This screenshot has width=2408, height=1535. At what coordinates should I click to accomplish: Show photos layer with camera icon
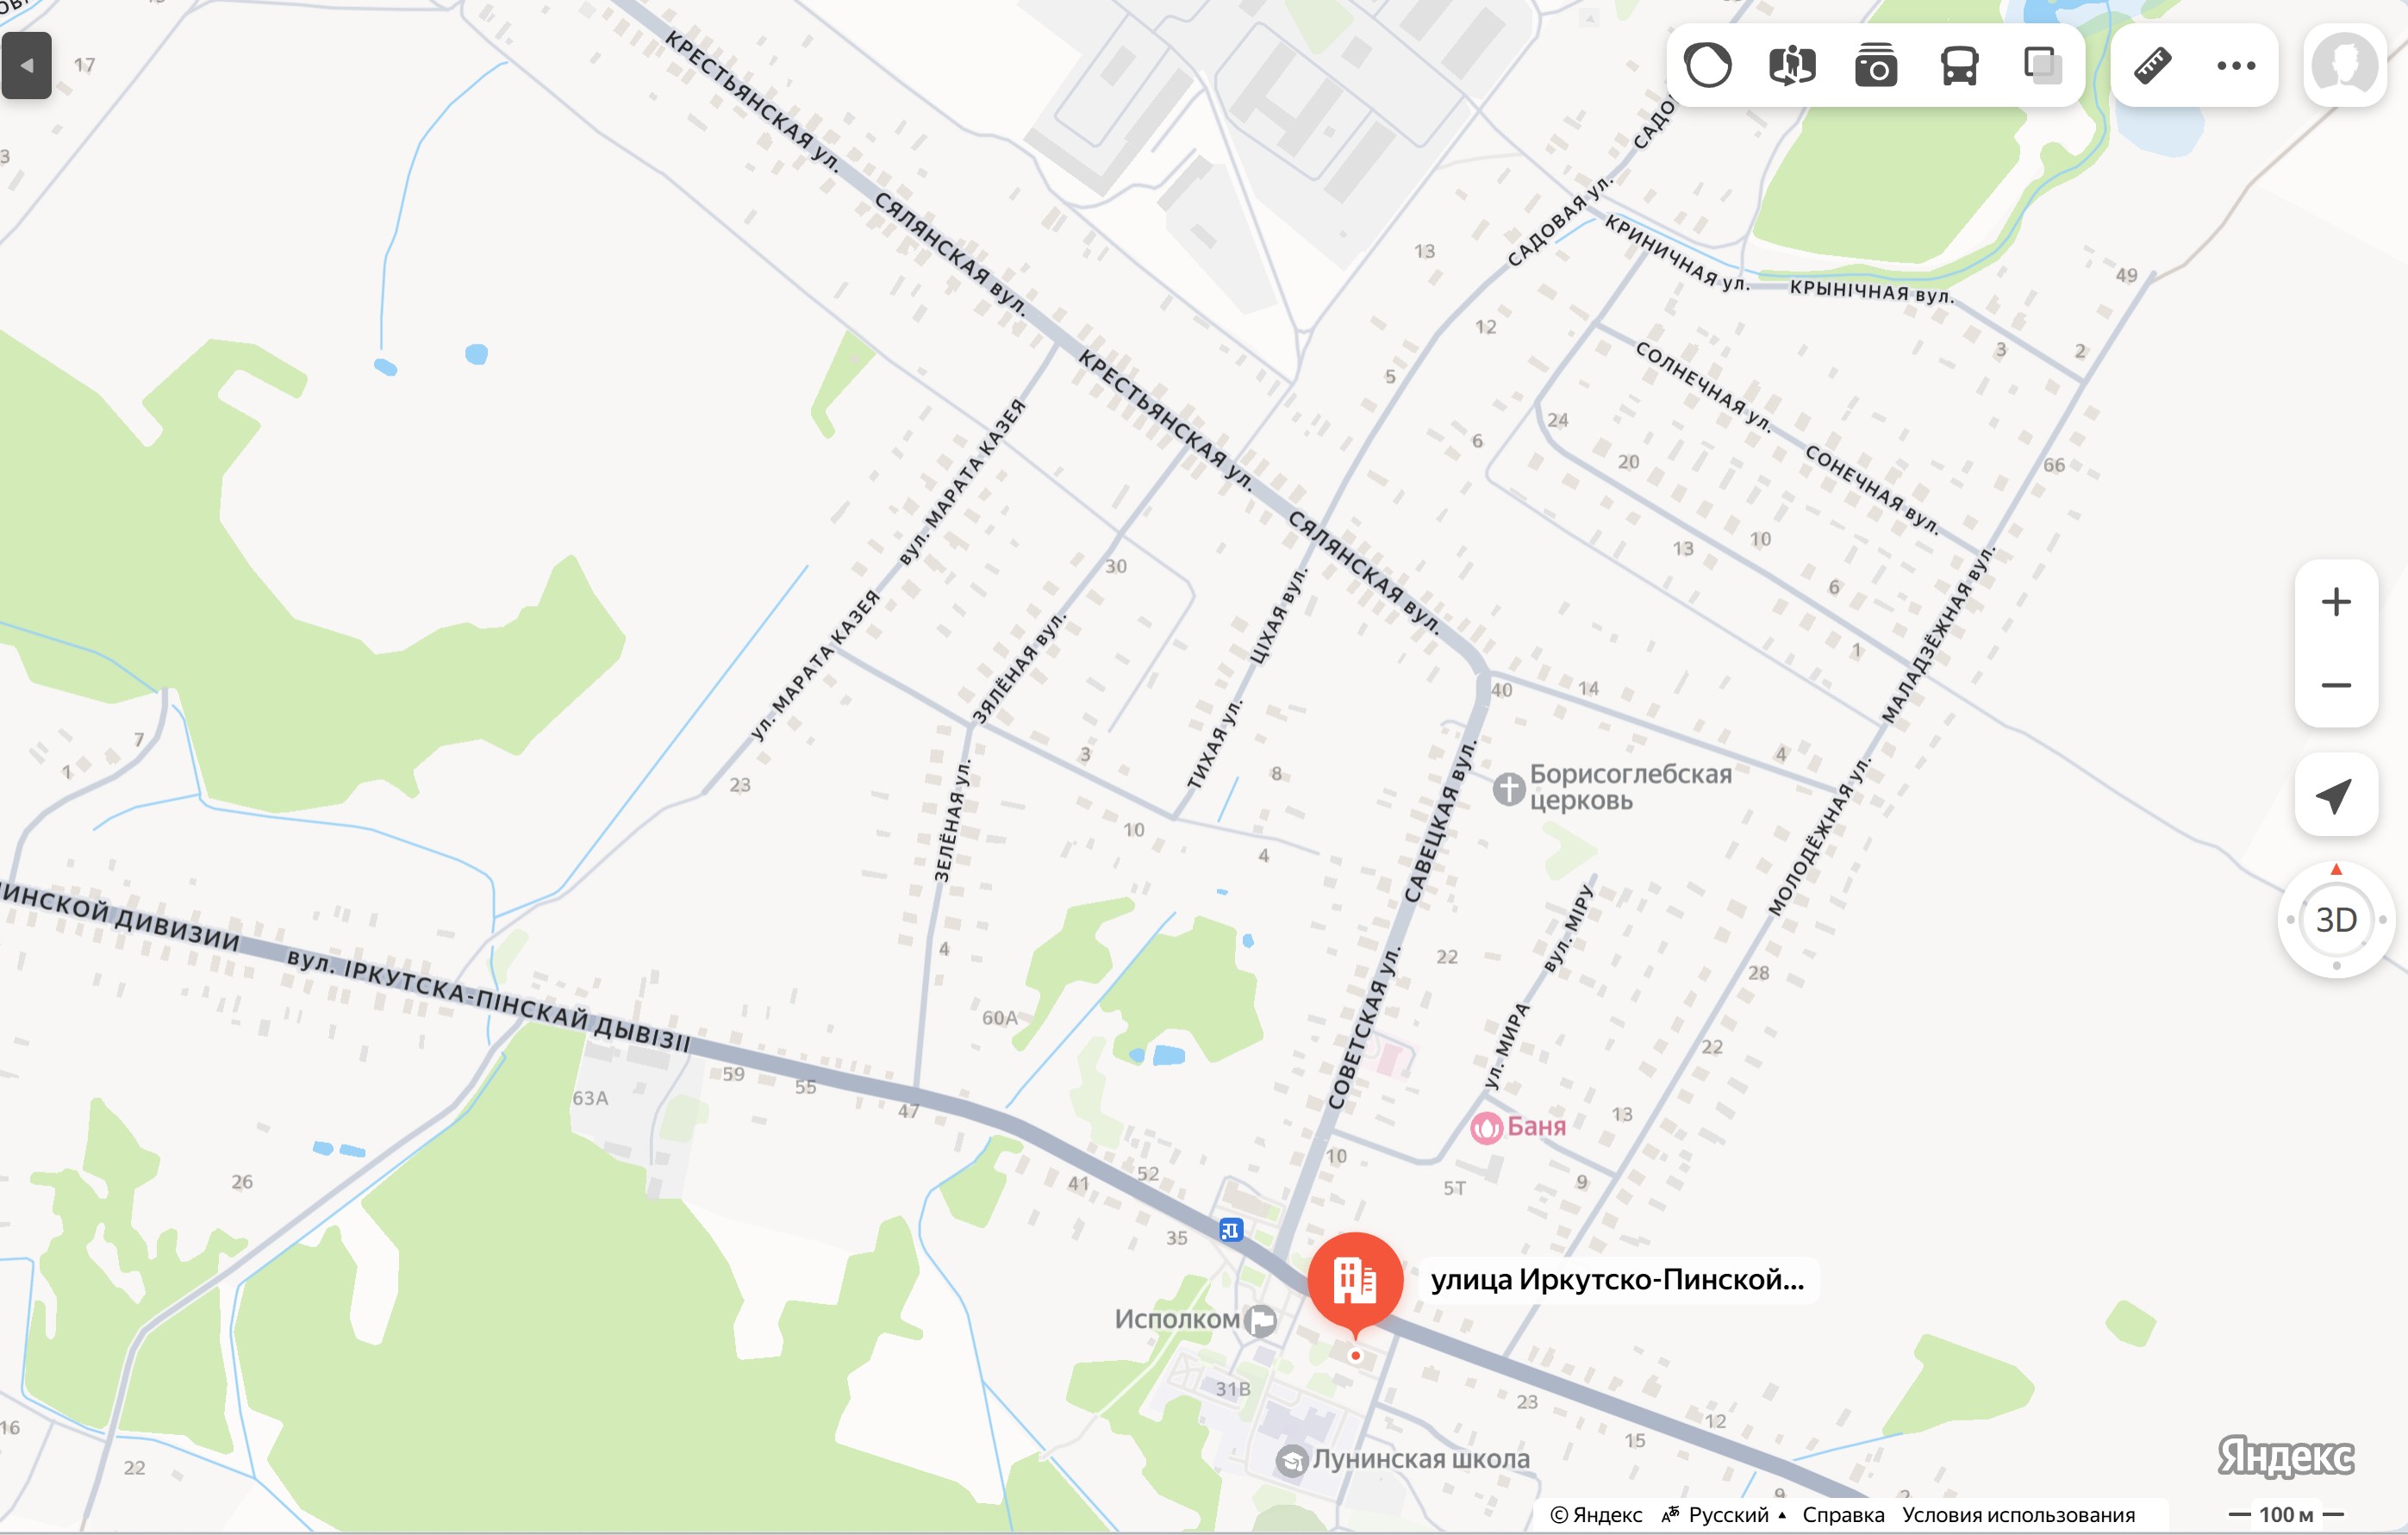point(1876,66)
